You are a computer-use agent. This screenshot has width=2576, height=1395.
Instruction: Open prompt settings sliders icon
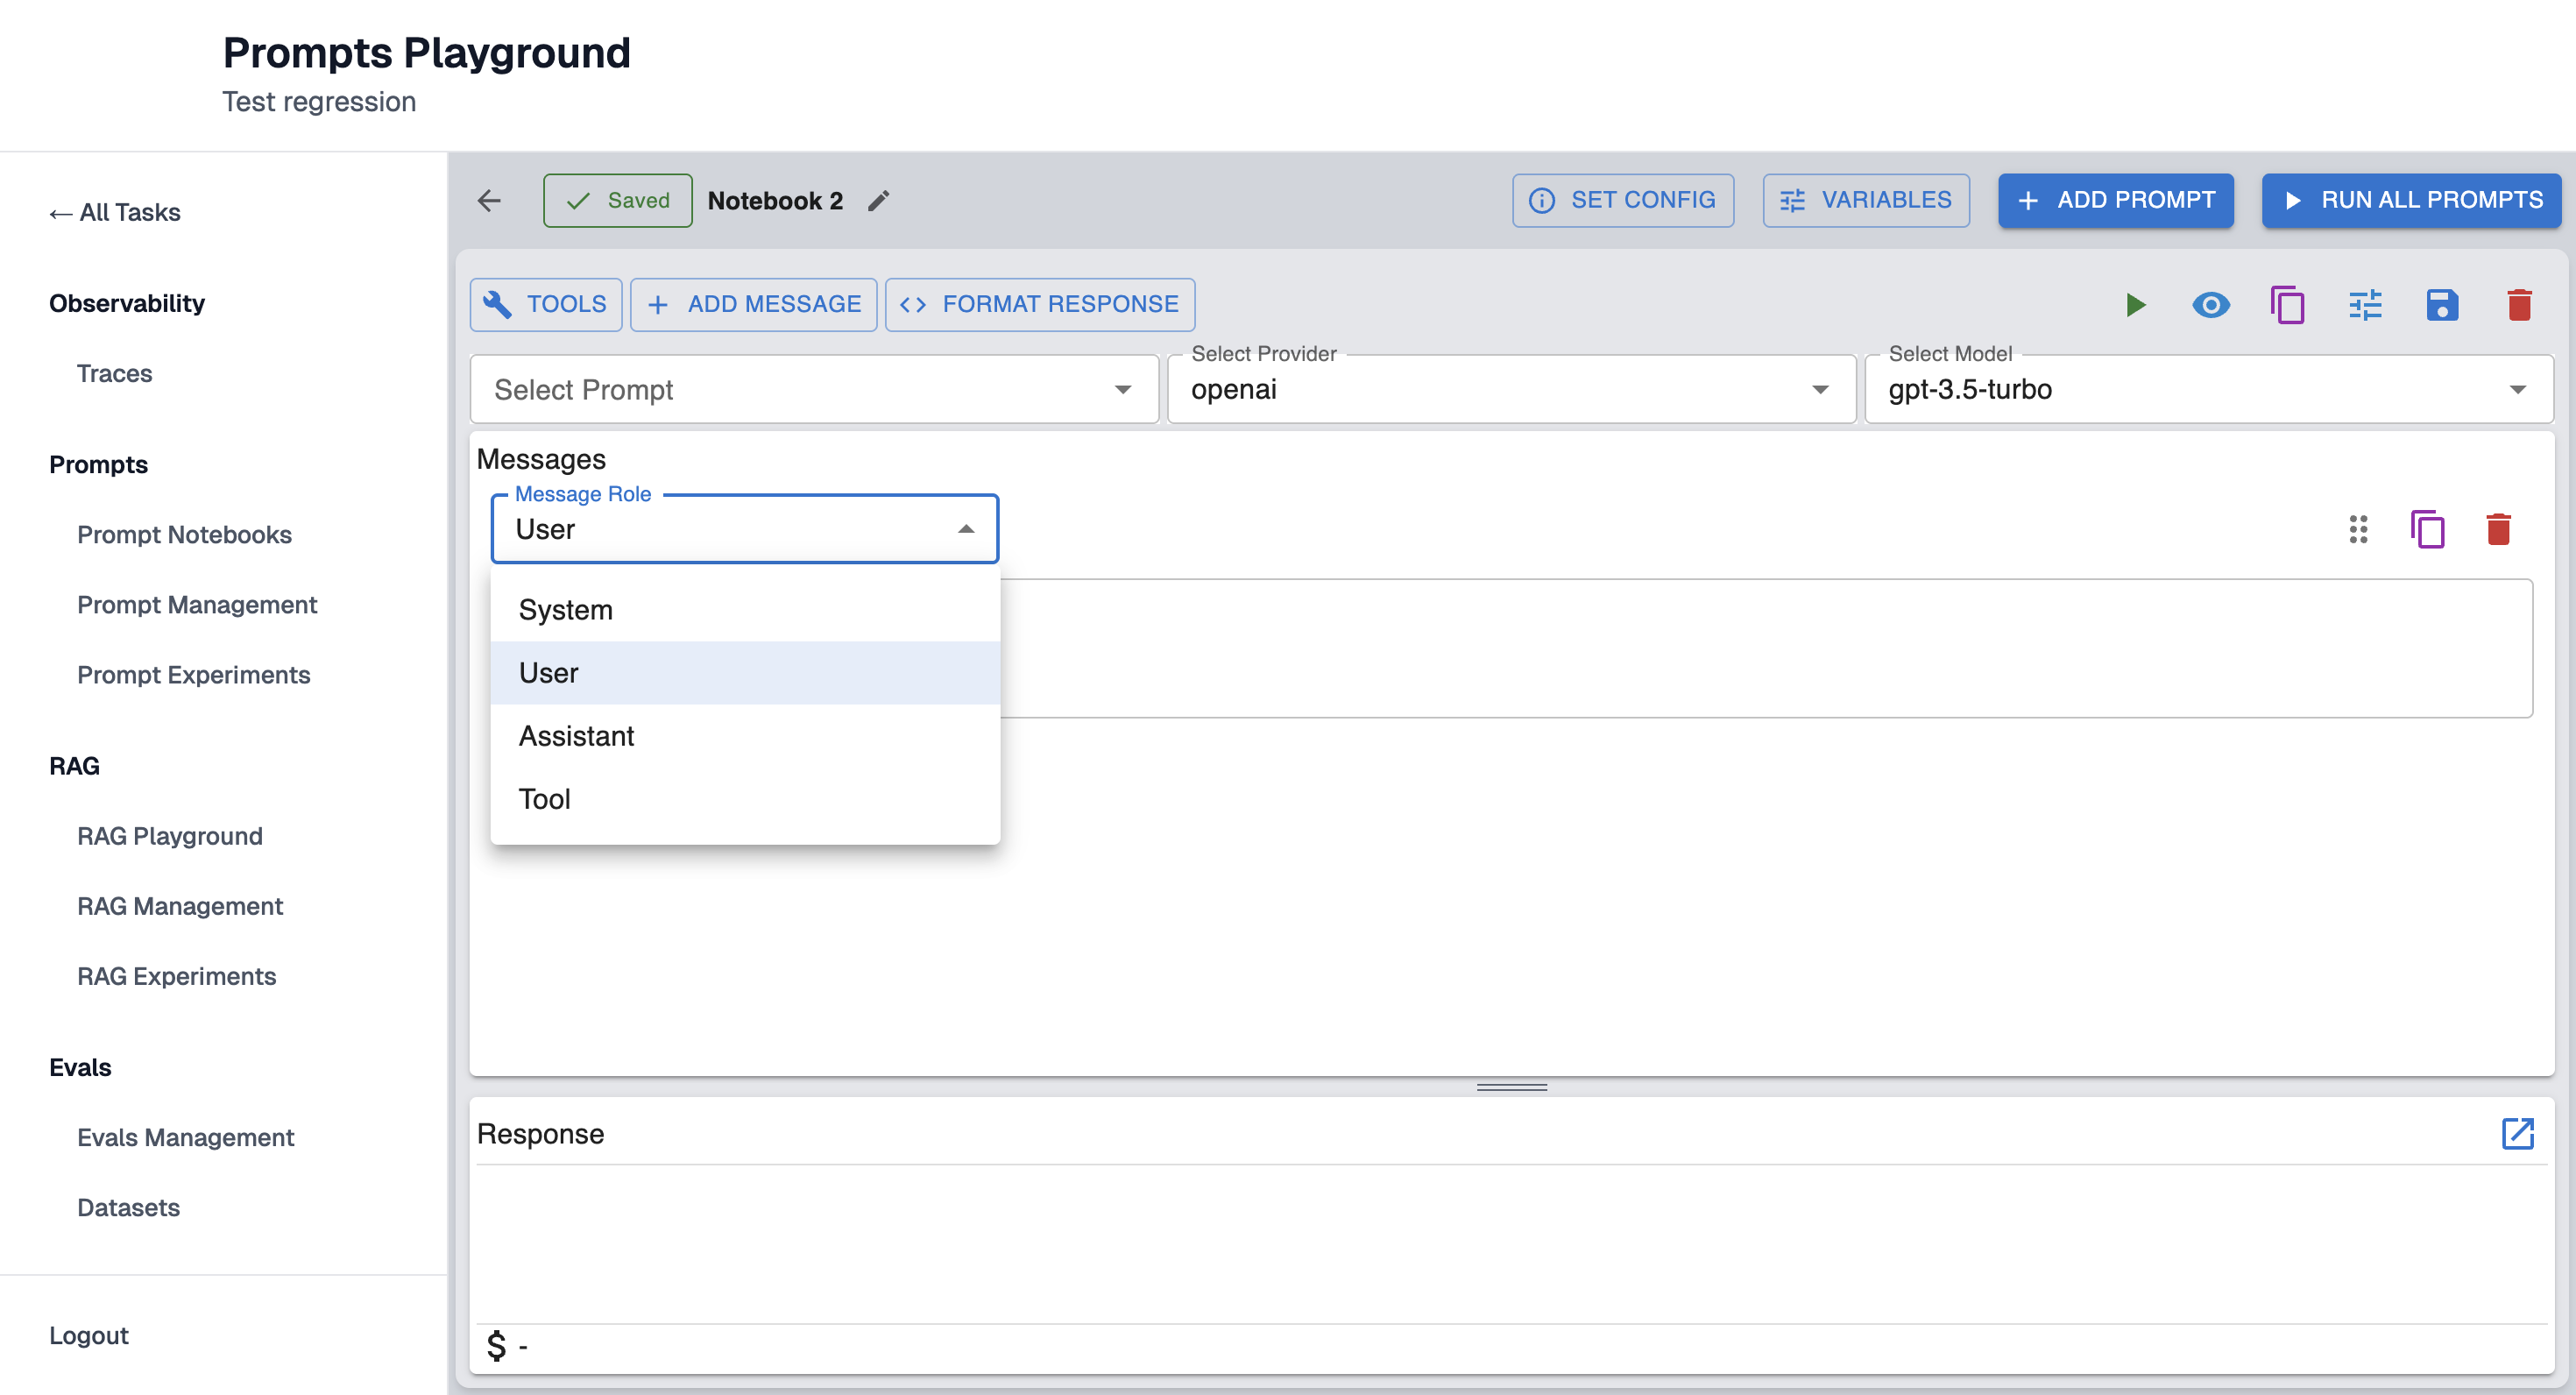pyautogui.click(x=2365, y=305)
